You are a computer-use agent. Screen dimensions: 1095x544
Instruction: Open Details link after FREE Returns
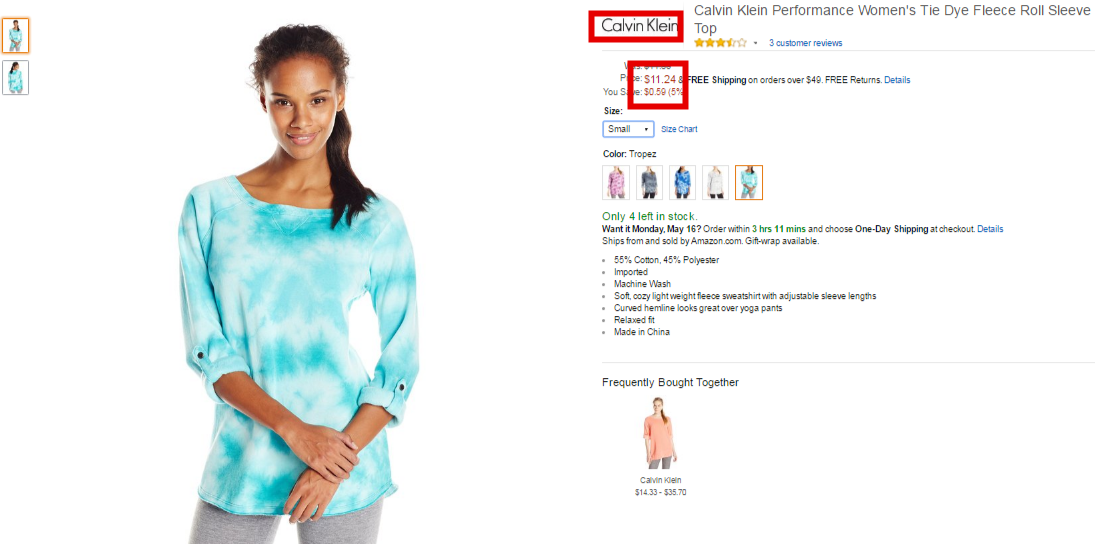tap(897, 80)
